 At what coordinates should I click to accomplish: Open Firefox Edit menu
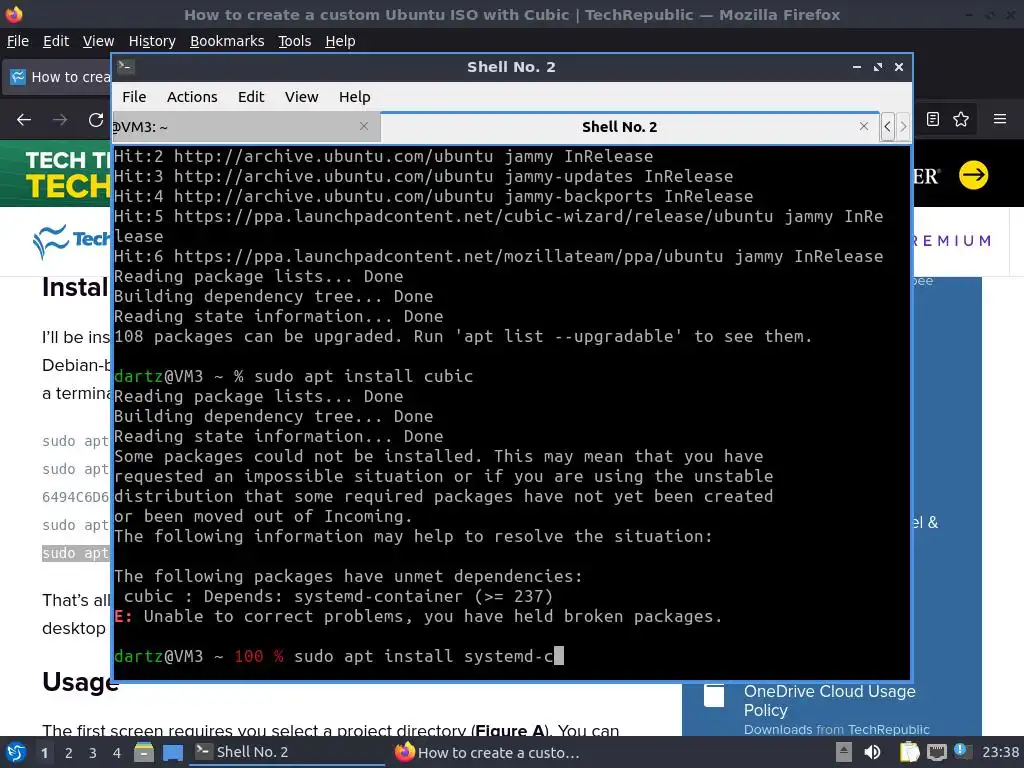pos(56,41)
